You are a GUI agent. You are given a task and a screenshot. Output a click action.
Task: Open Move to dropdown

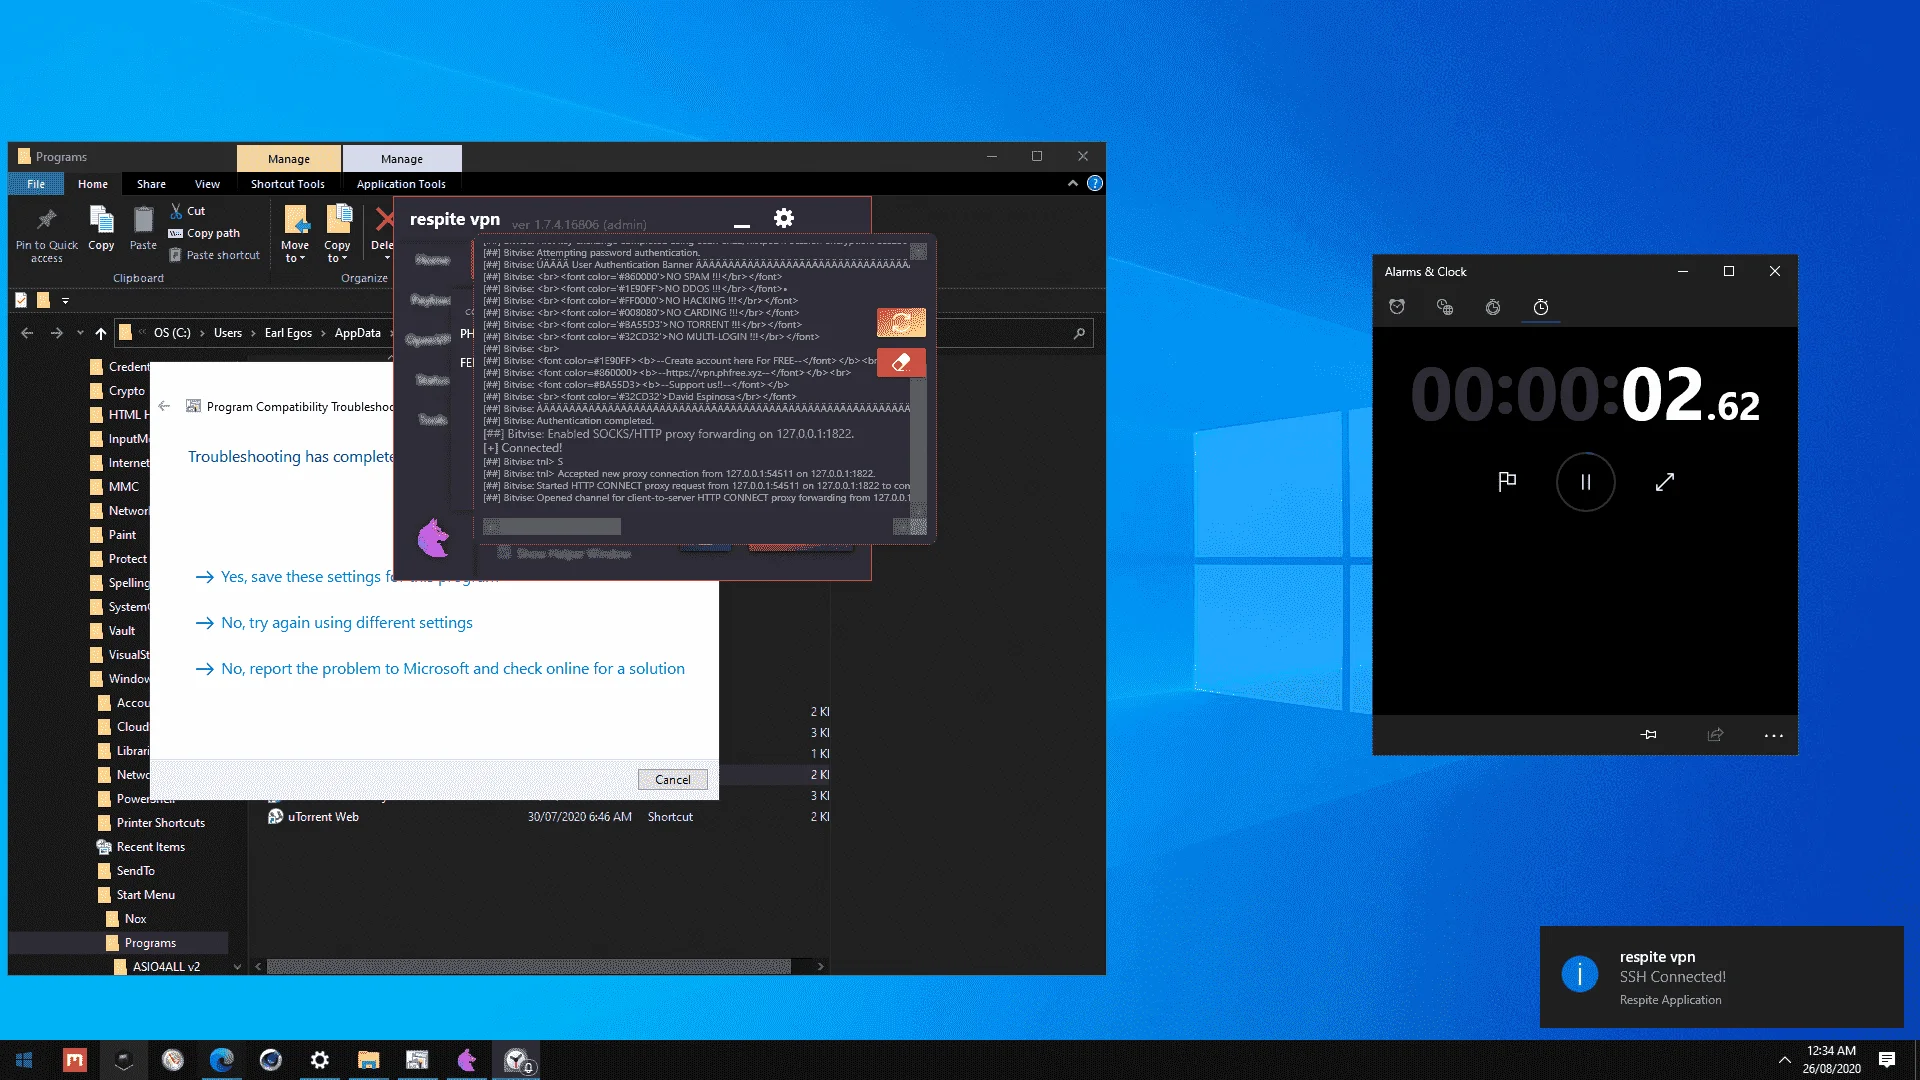(x=295, y=232)
